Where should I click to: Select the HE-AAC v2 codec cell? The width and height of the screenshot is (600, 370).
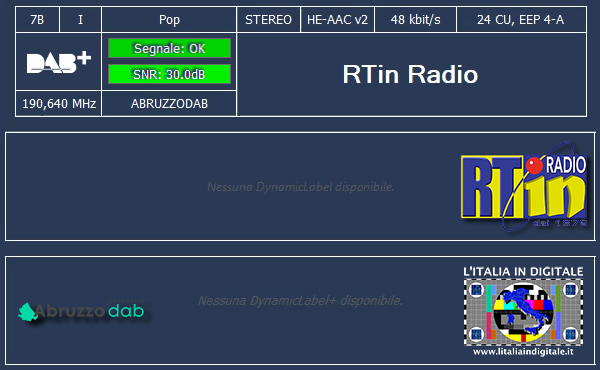click(338, 20)
